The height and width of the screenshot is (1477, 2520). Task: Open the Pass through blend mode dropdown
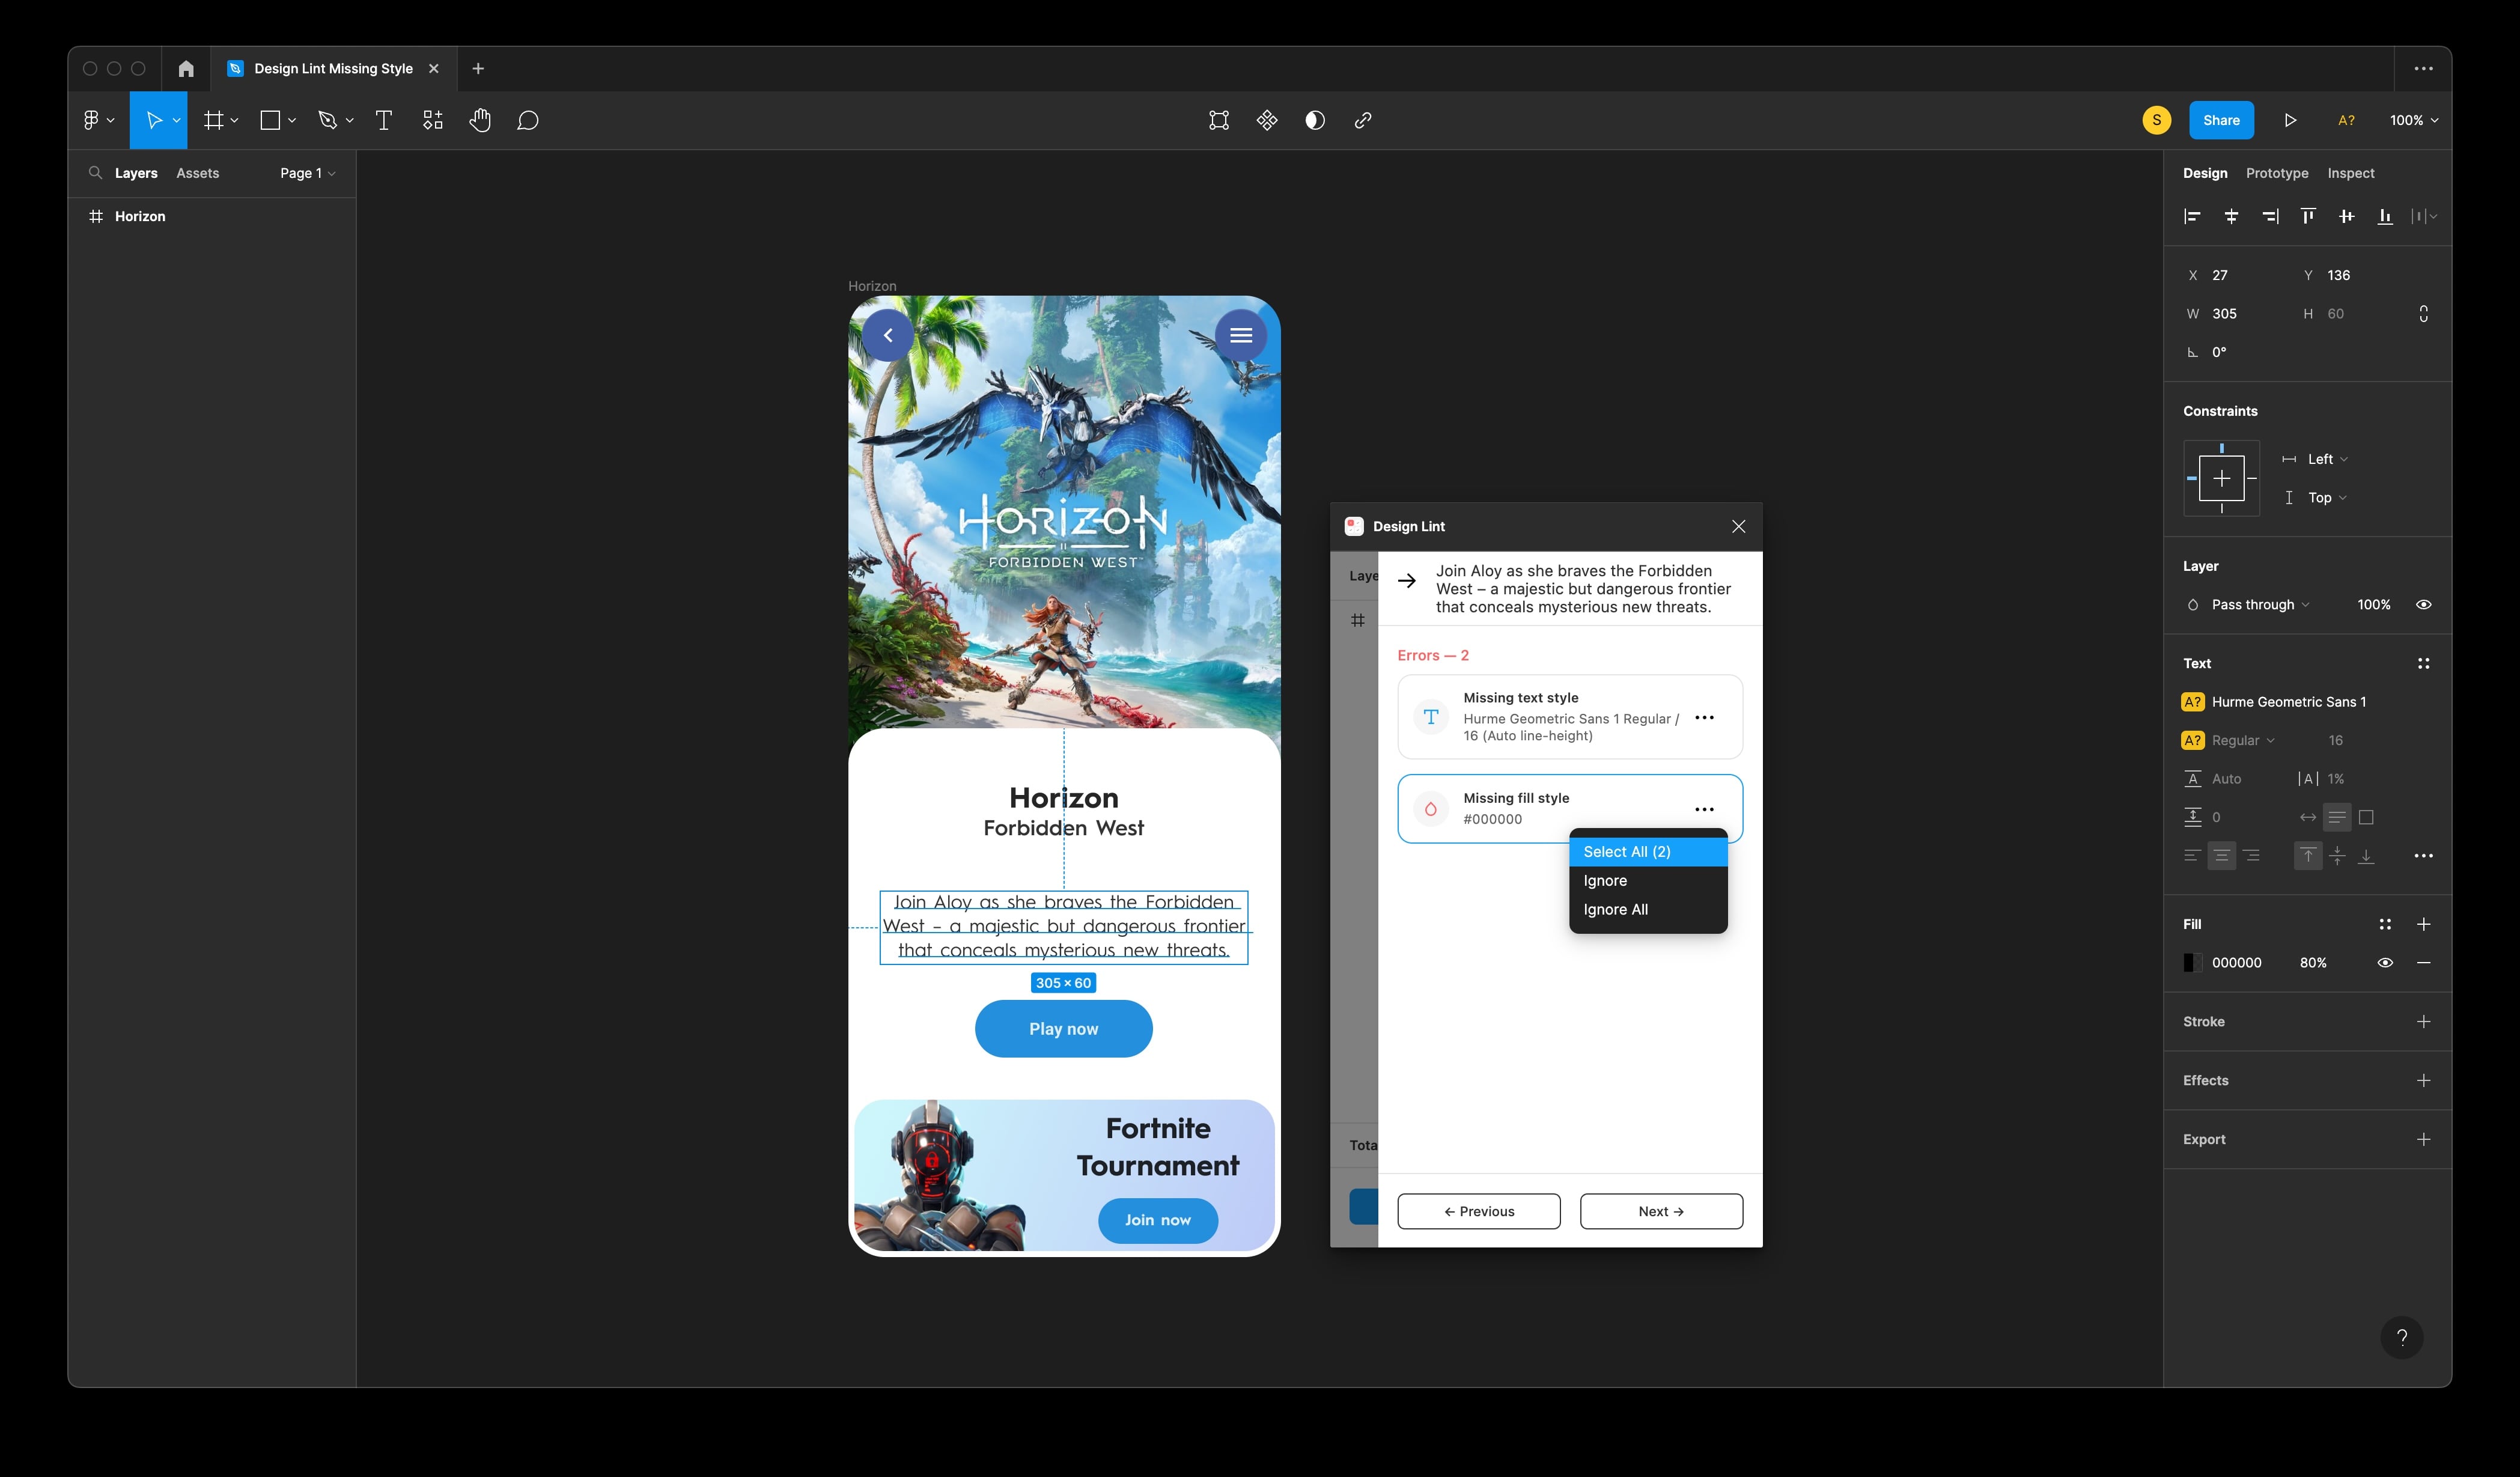(2259, 605)
